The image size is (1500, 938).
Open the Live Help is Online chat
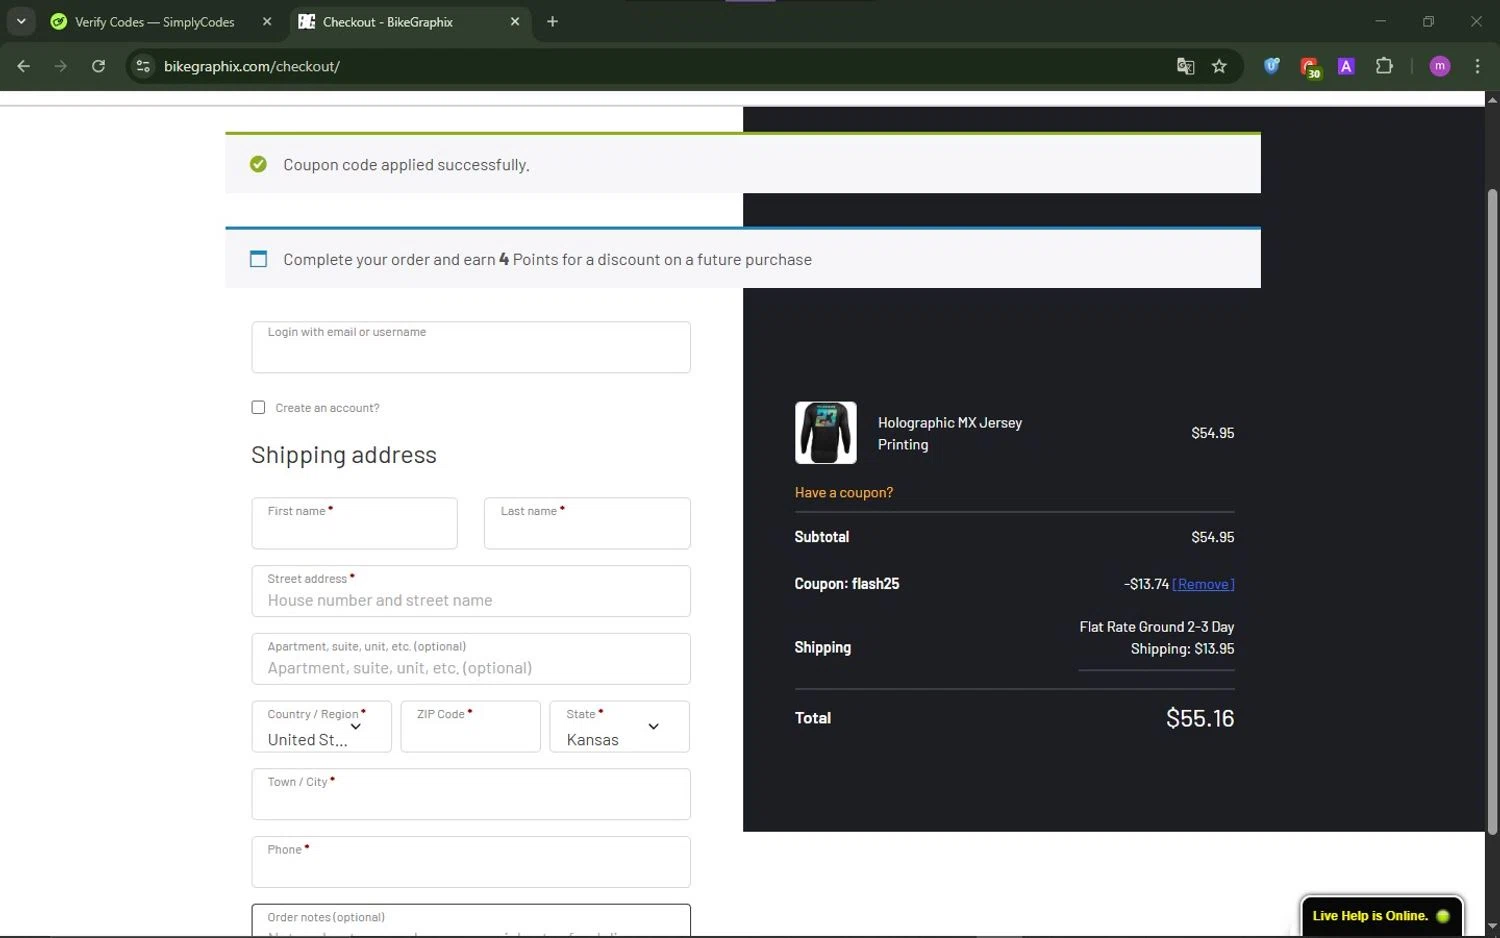coord(1381,916)
